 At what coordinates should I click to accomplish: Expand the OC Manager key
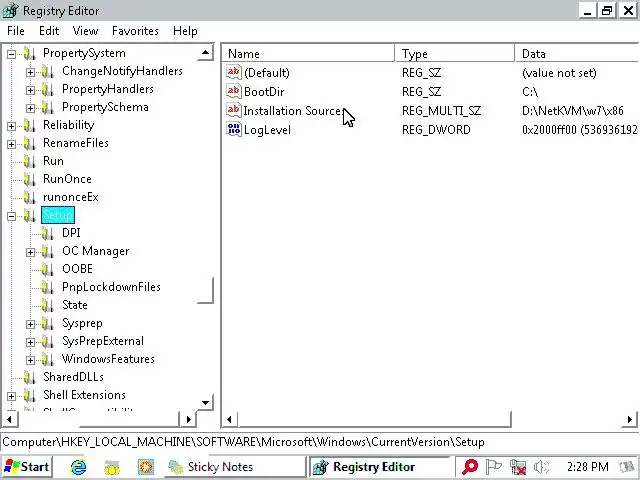30,252
